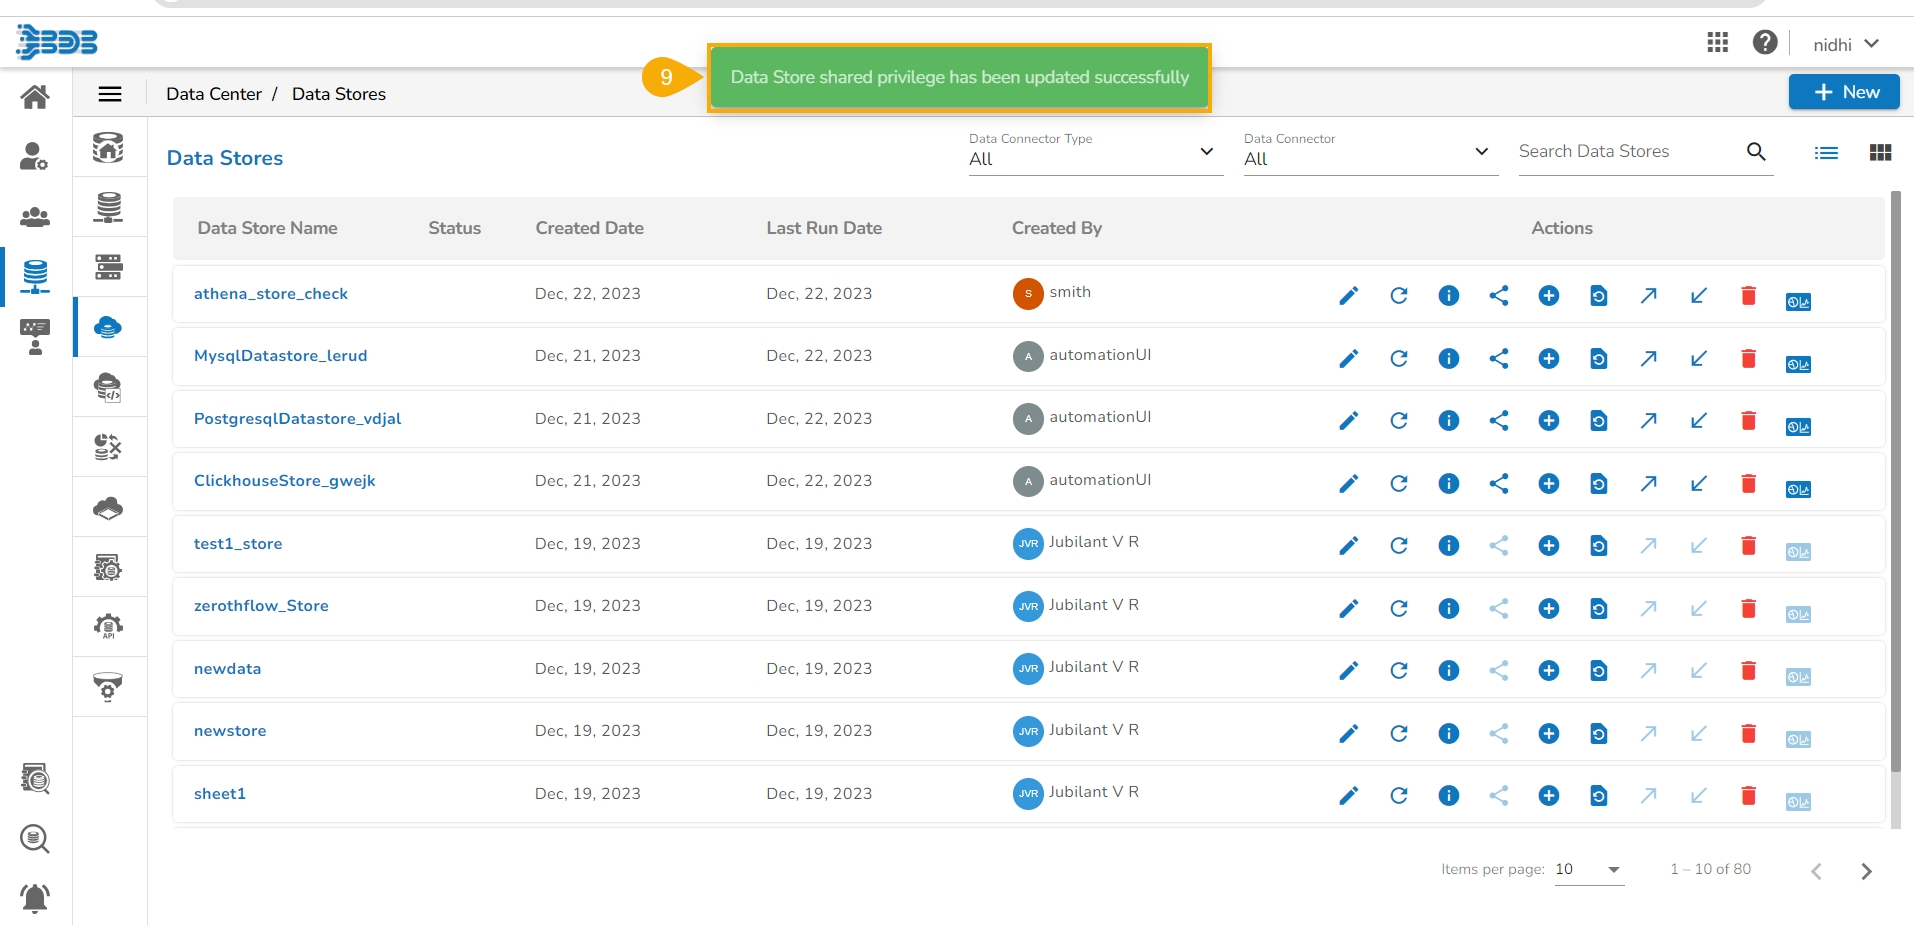Switch to list view
1914x925 pixels.
(x=1826, y=153)
